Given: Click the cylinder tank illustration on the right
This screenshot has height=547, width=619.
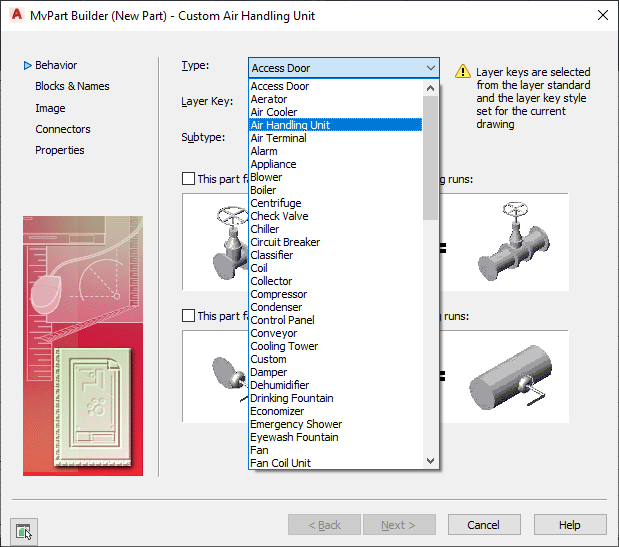Looking at the screenshot, I should coord(511,378).
